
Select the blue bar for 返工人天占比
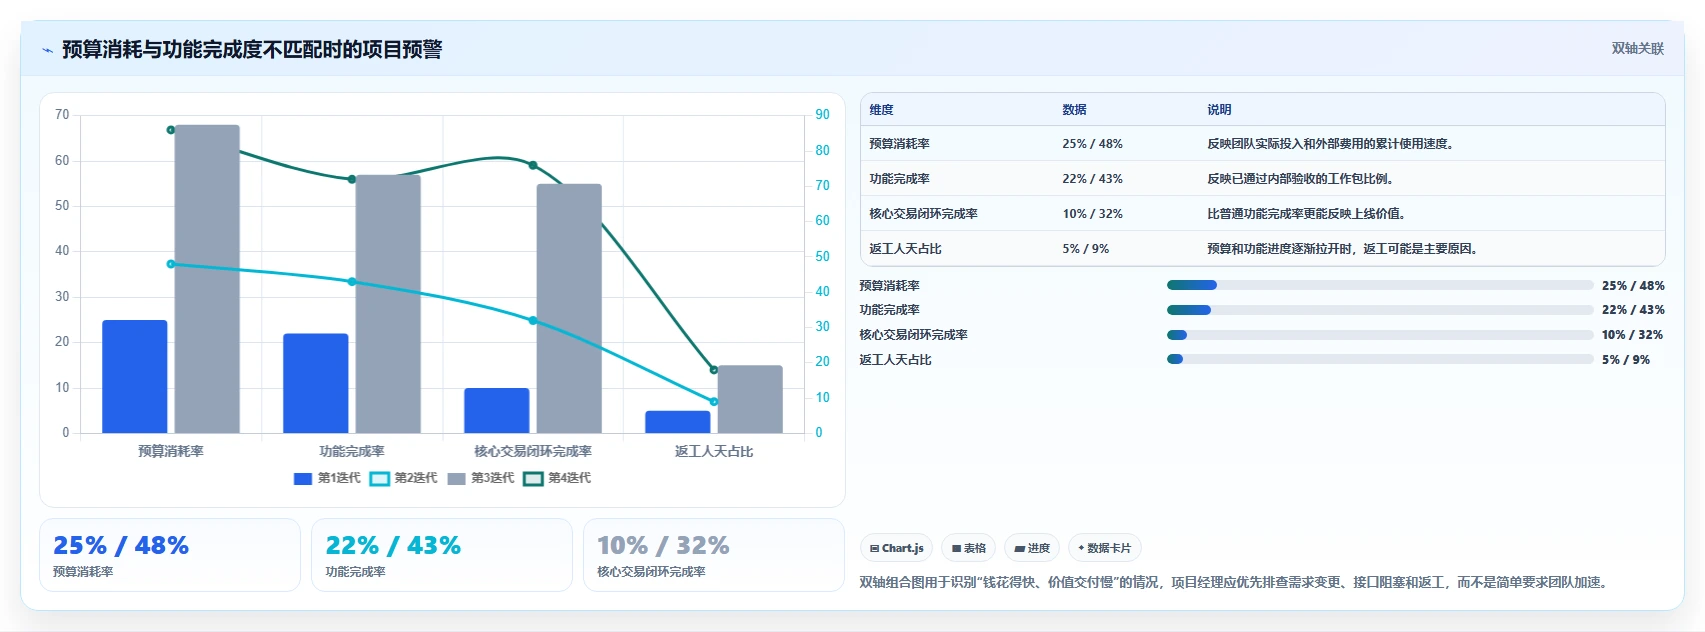point(678,422)
